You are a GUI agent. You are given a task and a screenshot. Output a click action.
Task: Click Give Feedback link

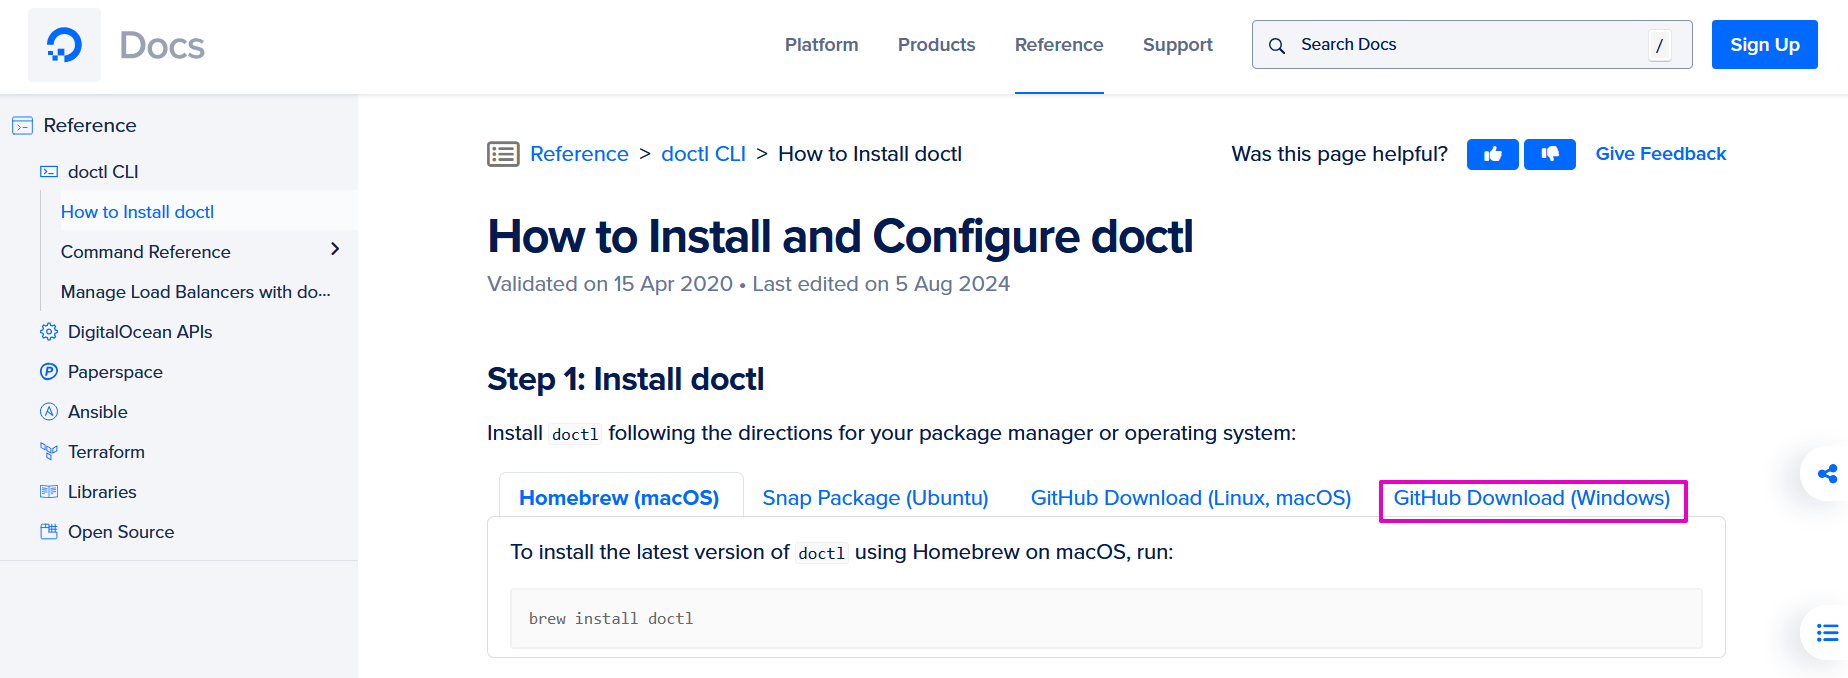point(1660,154)
